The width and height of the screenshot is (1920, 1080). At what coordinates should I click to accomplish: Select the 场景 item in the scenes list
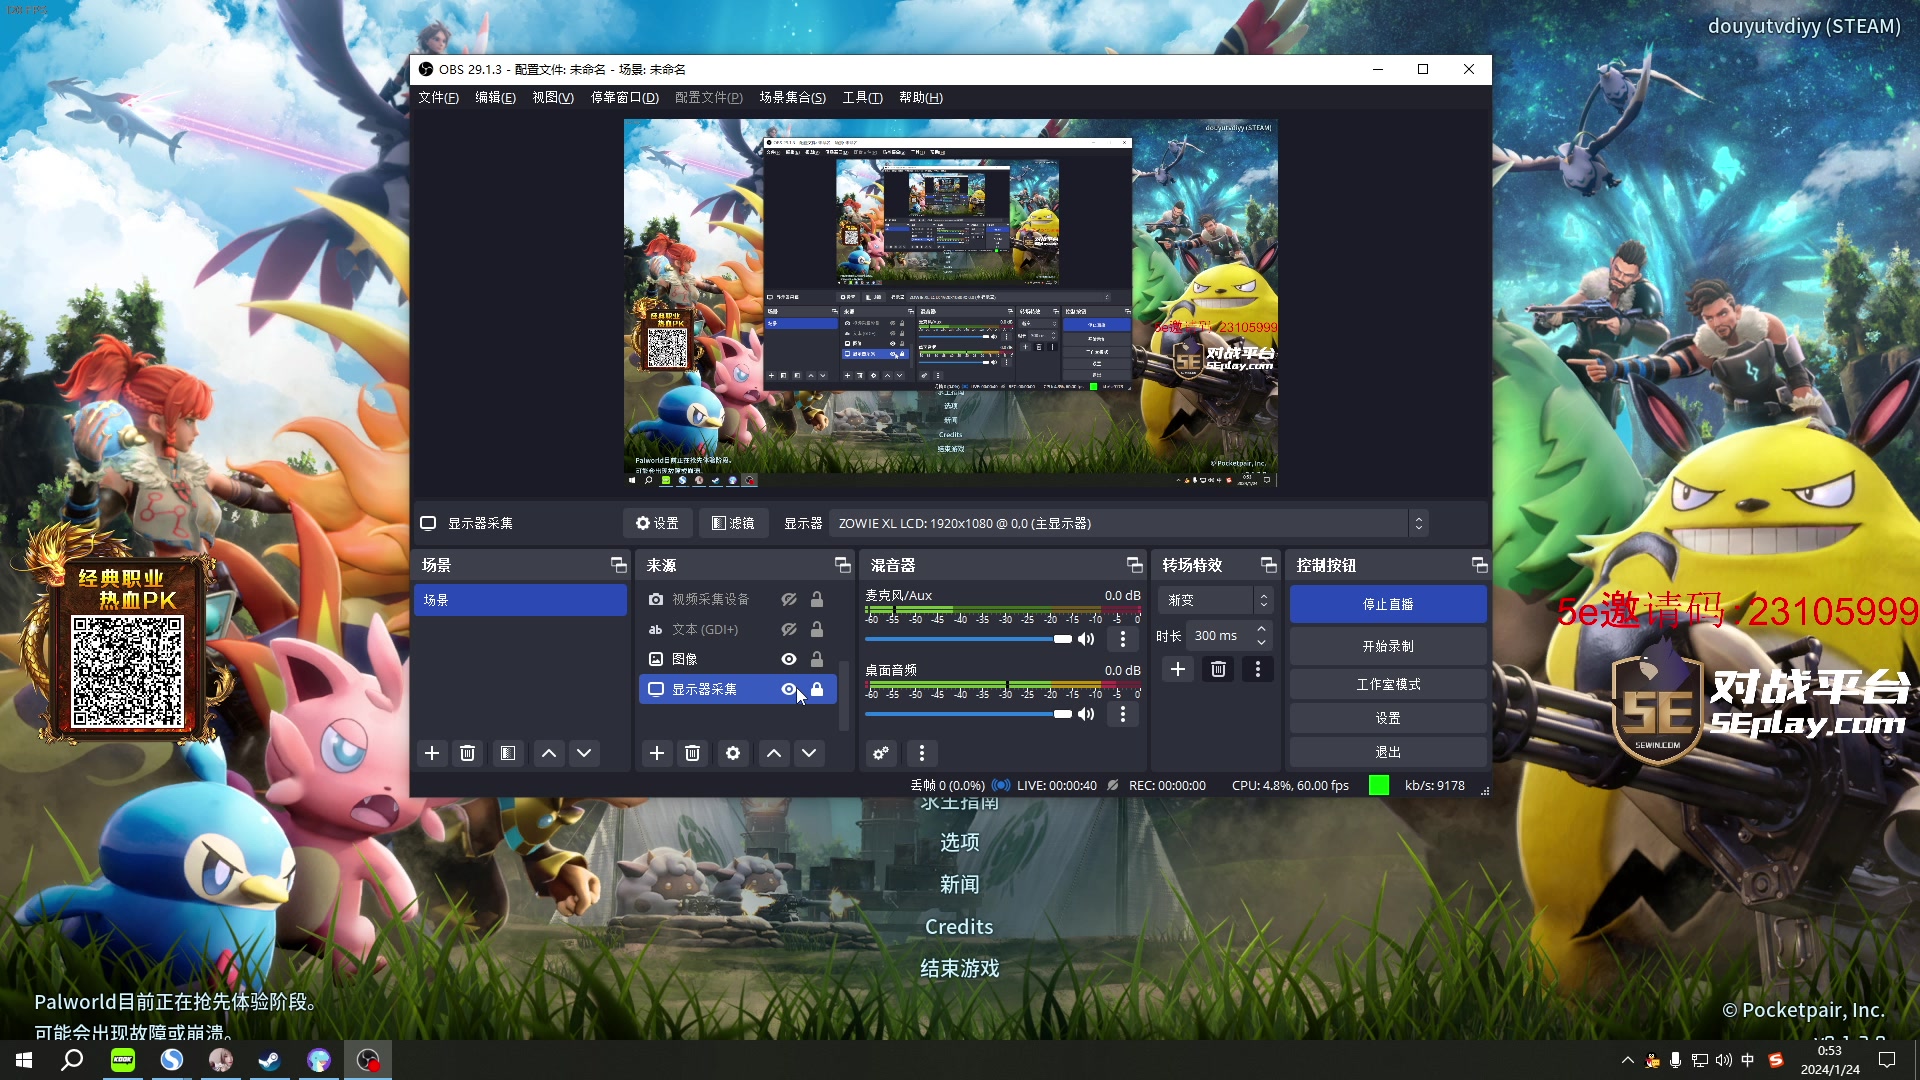pyautogui.click(x=520, y=600)
